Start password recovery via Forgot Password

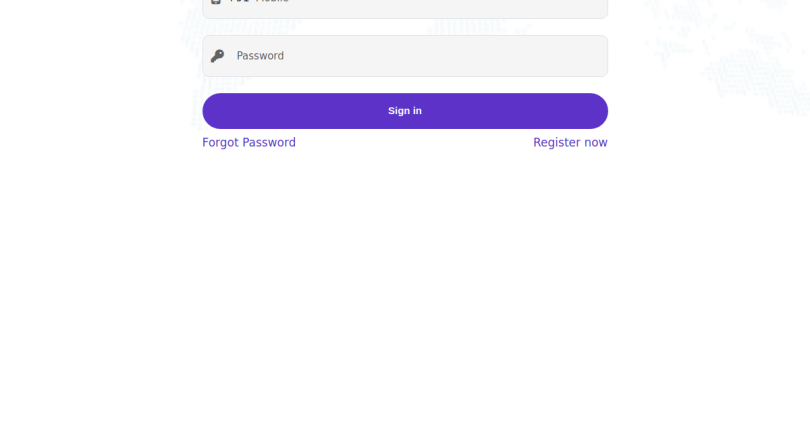point(249,142)
